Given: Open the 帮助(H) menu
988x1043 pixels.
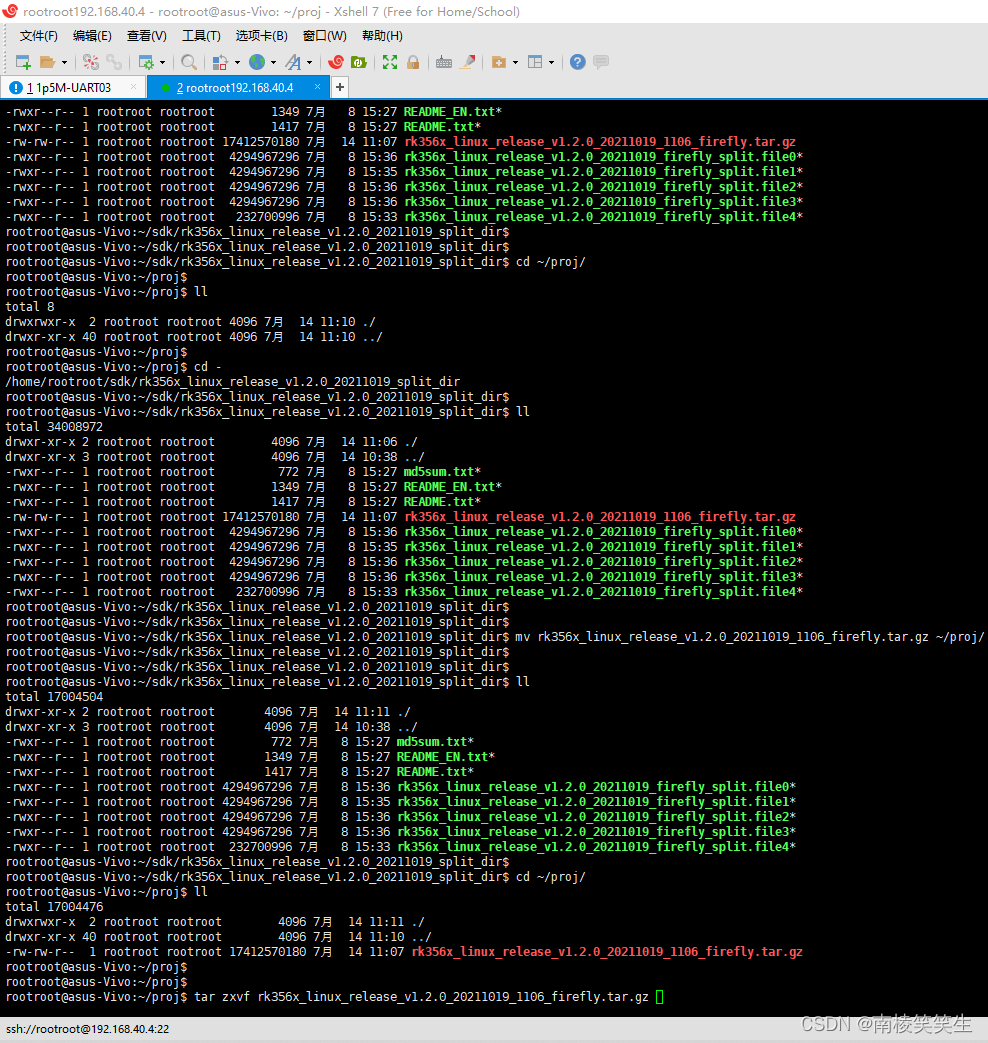Looking at the screenshot, I should 383,36.
